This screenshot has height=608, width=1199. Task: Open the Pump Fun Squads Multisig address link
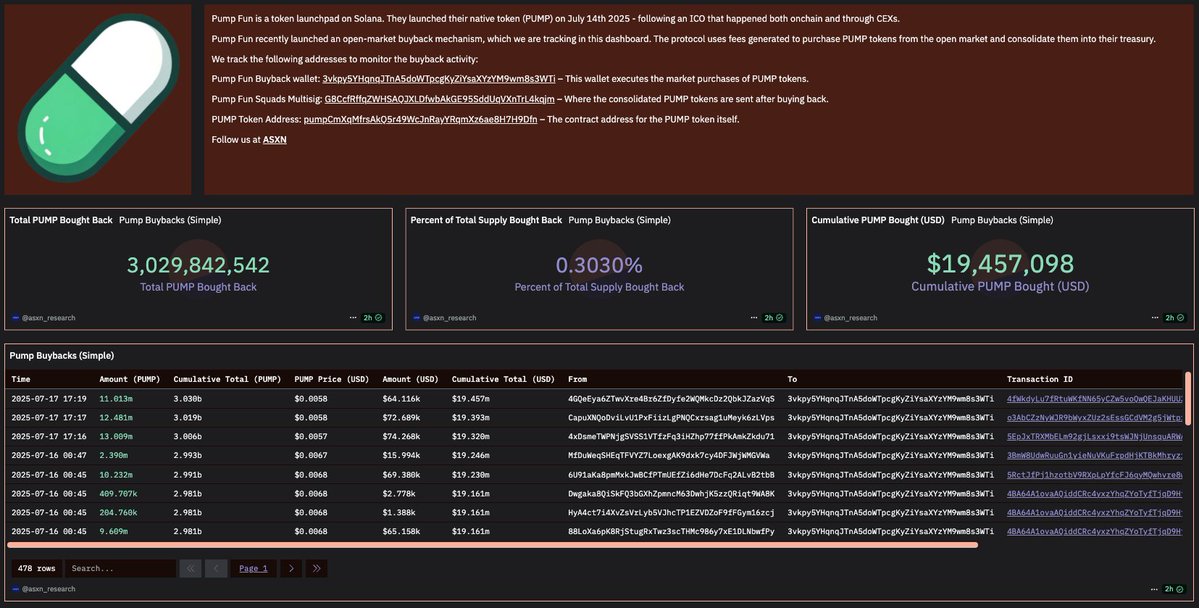click(x=440, y=99)
